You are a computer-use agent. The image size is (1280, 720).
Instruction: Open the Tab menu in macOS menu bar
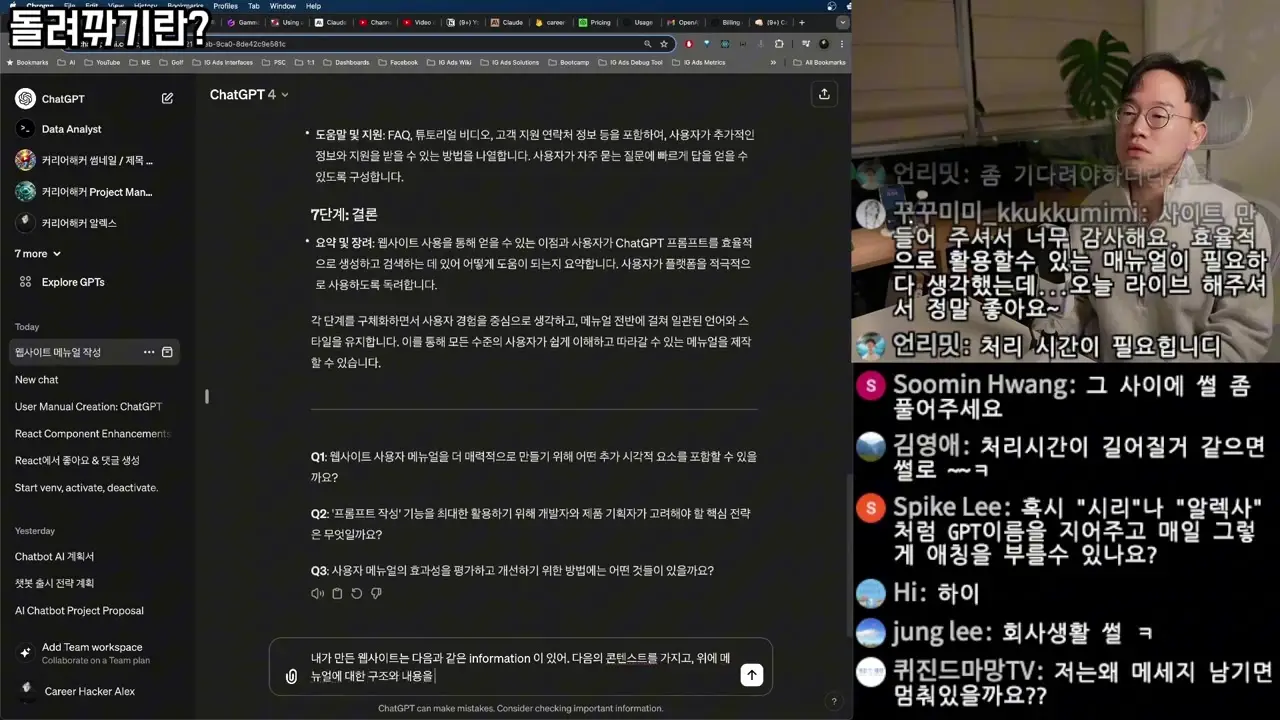(254, 6)
